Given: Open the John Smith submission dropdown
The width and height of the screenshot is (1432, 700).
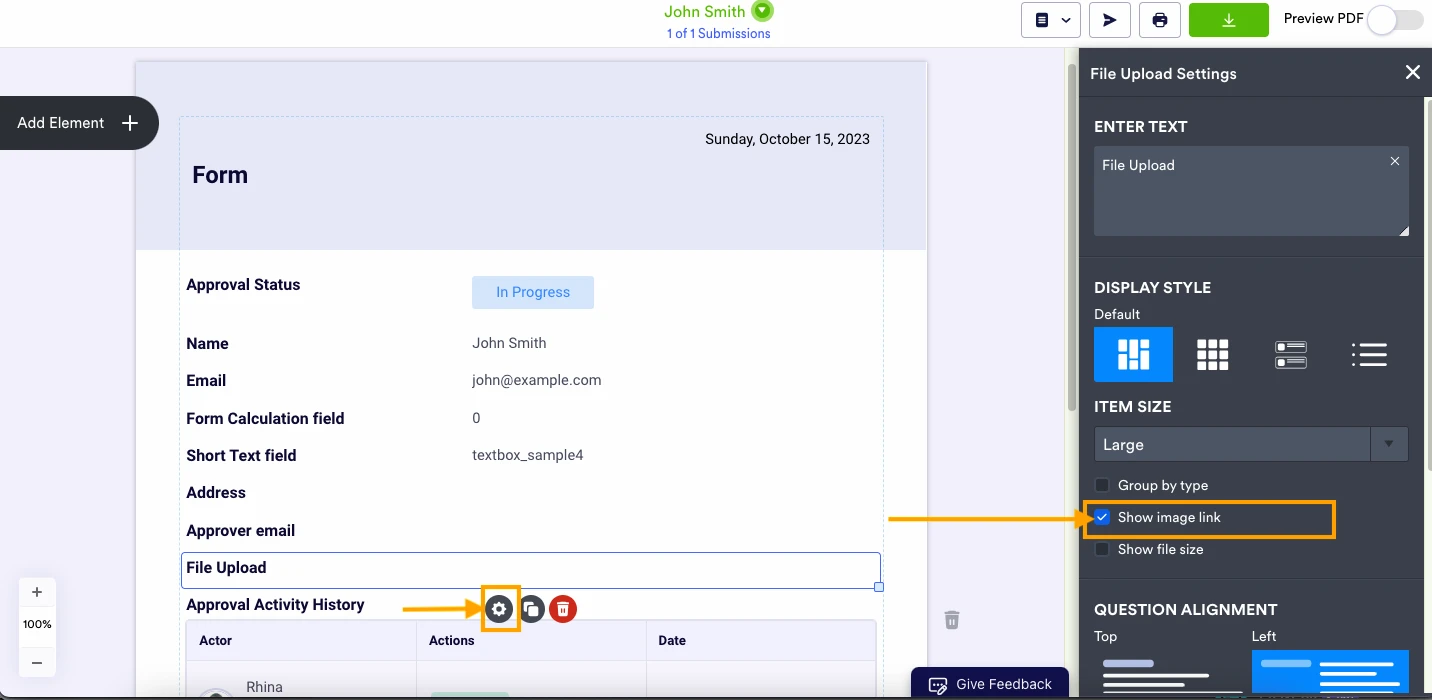Looking at the screenshot, I should [x=763, y=12].
